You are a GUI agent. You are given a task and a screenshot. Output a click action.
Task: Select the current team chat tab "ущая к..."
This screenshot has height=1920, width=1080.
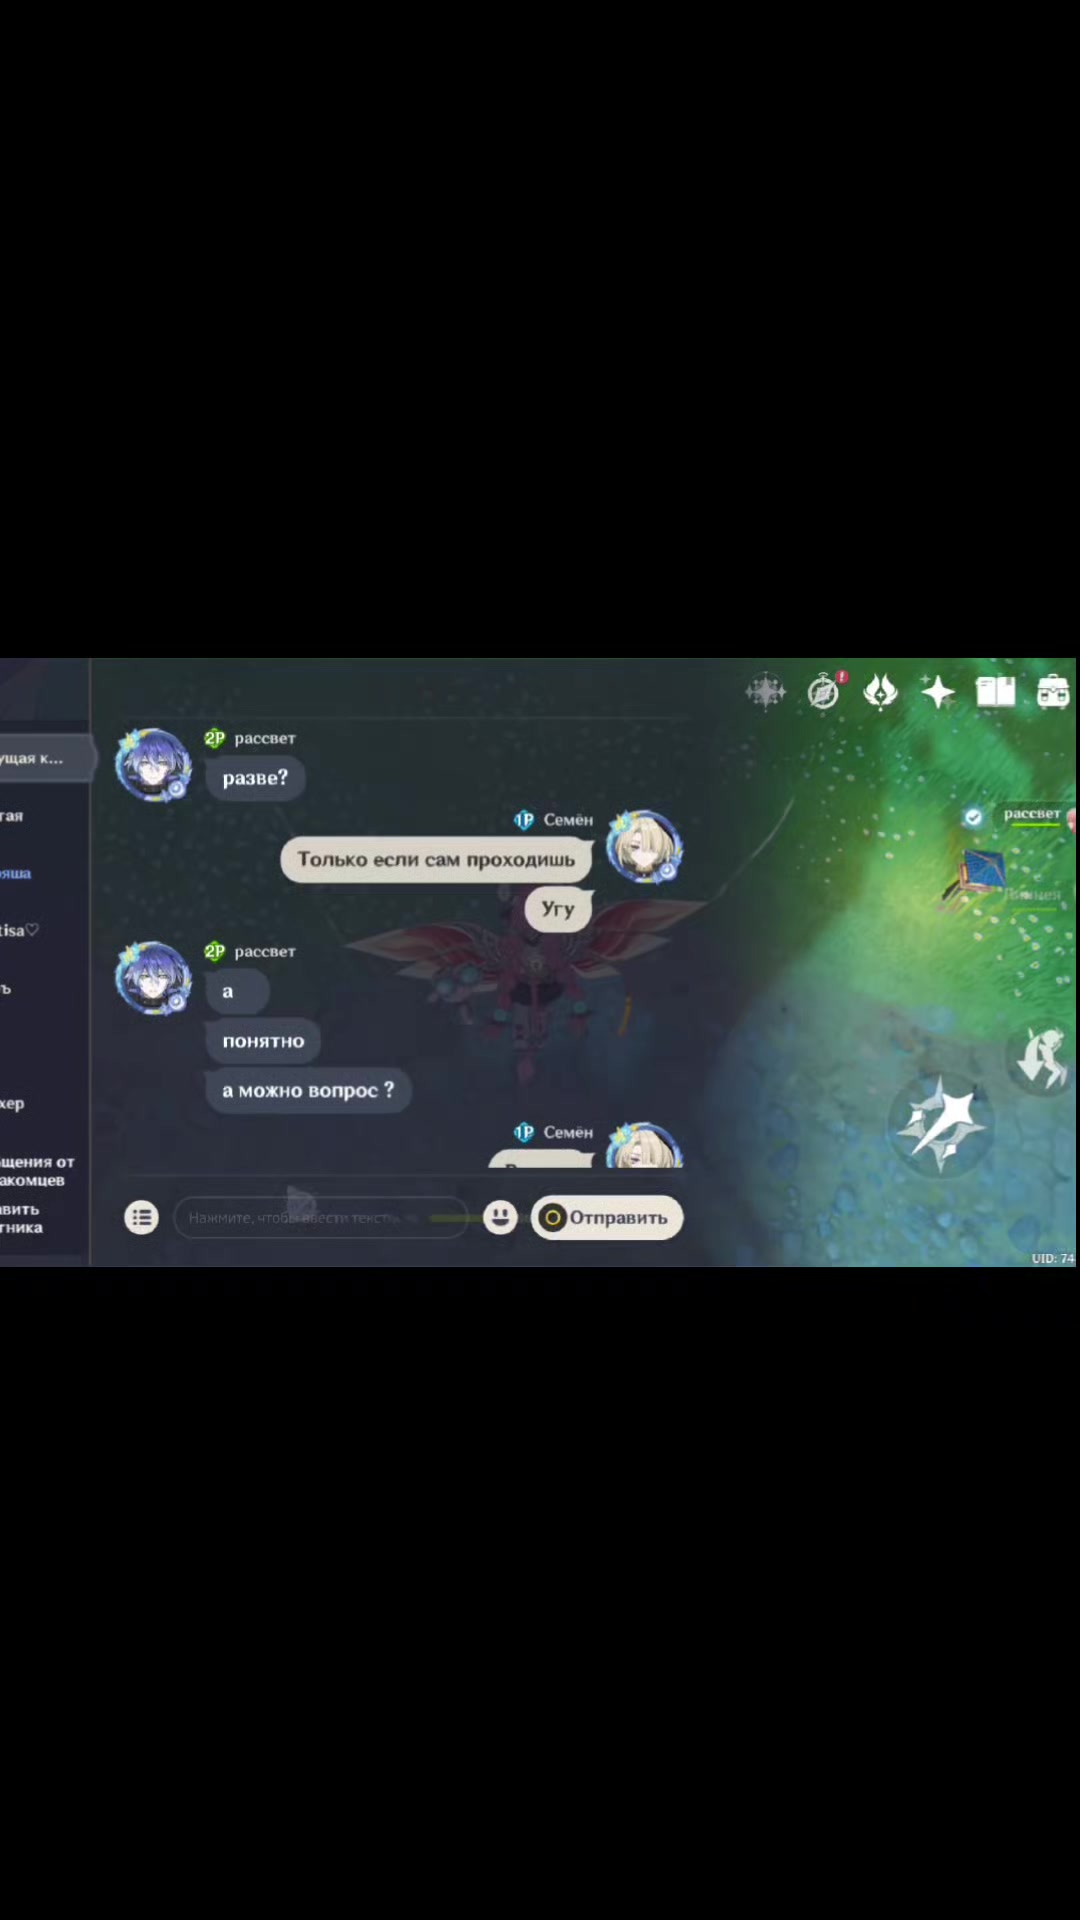(45, 758)
